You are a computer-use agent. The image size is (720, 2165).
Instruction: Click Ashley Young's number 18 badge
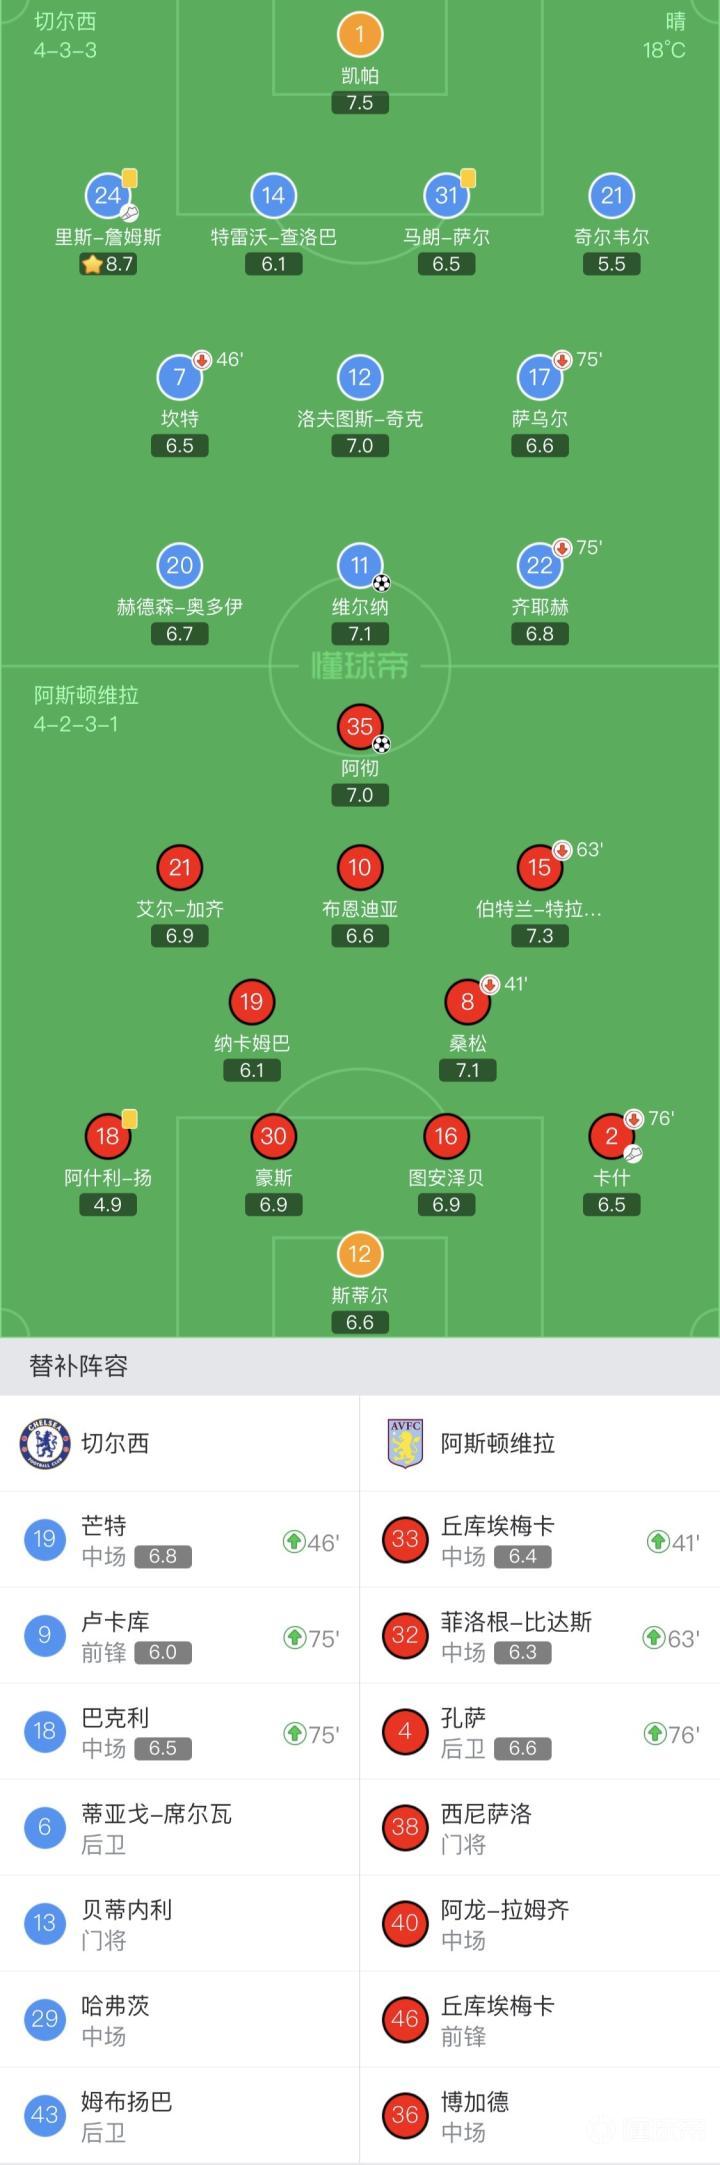[x=108, y=1136]
